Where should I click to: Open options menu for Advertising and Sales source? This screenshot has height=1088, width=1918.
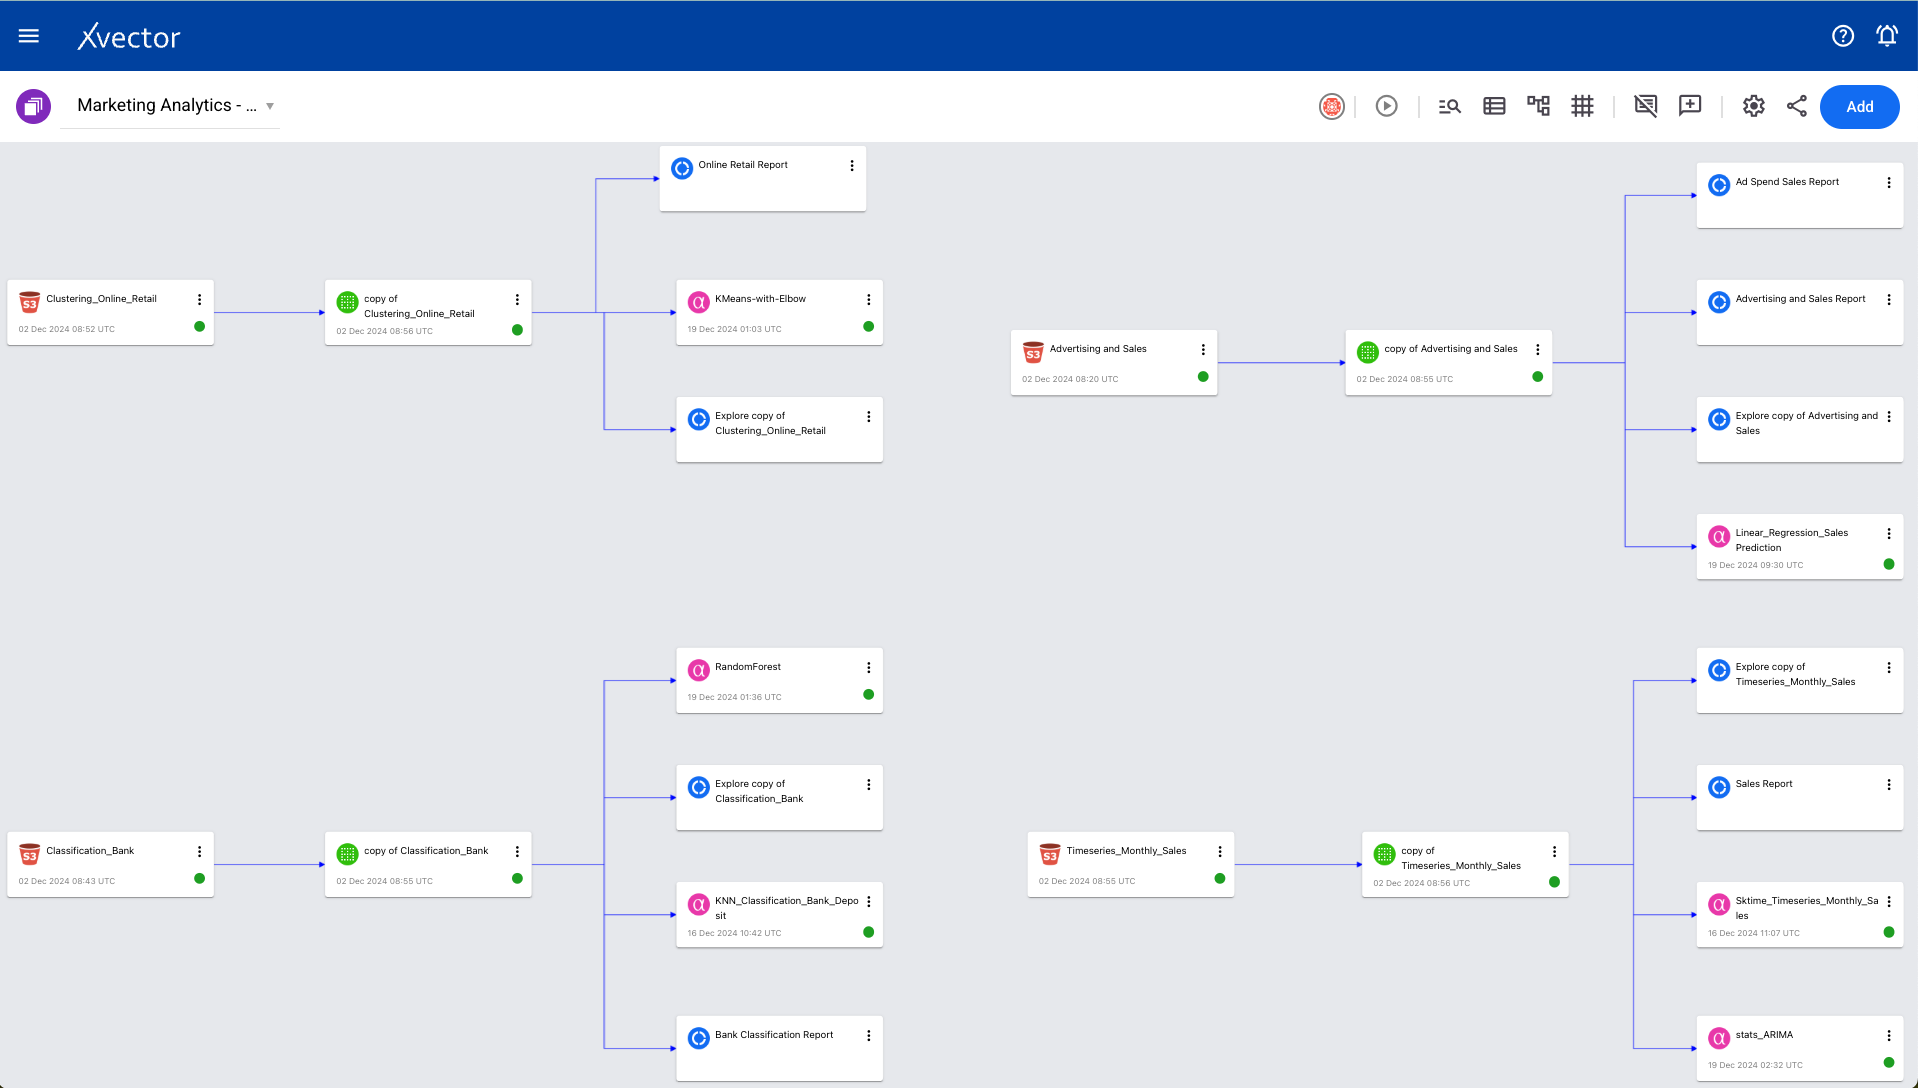1203,350
